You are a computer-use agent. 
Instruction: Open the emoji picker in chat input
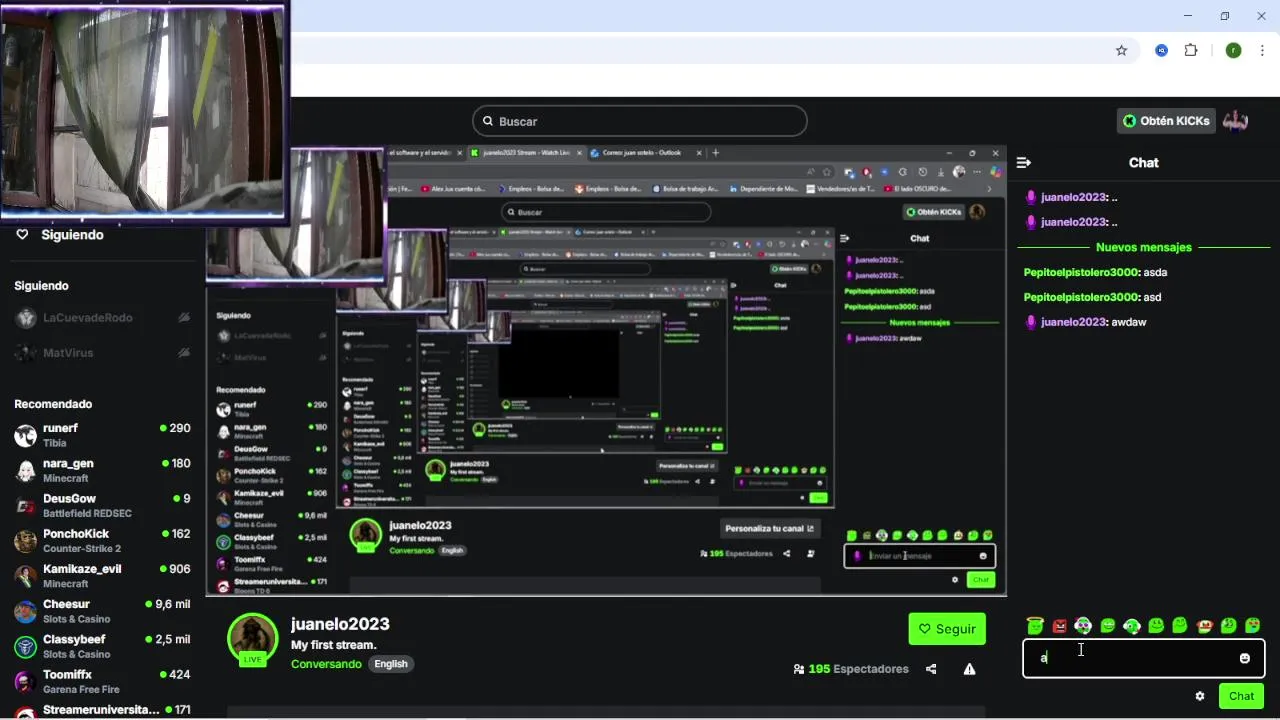tap(1245, 658)
